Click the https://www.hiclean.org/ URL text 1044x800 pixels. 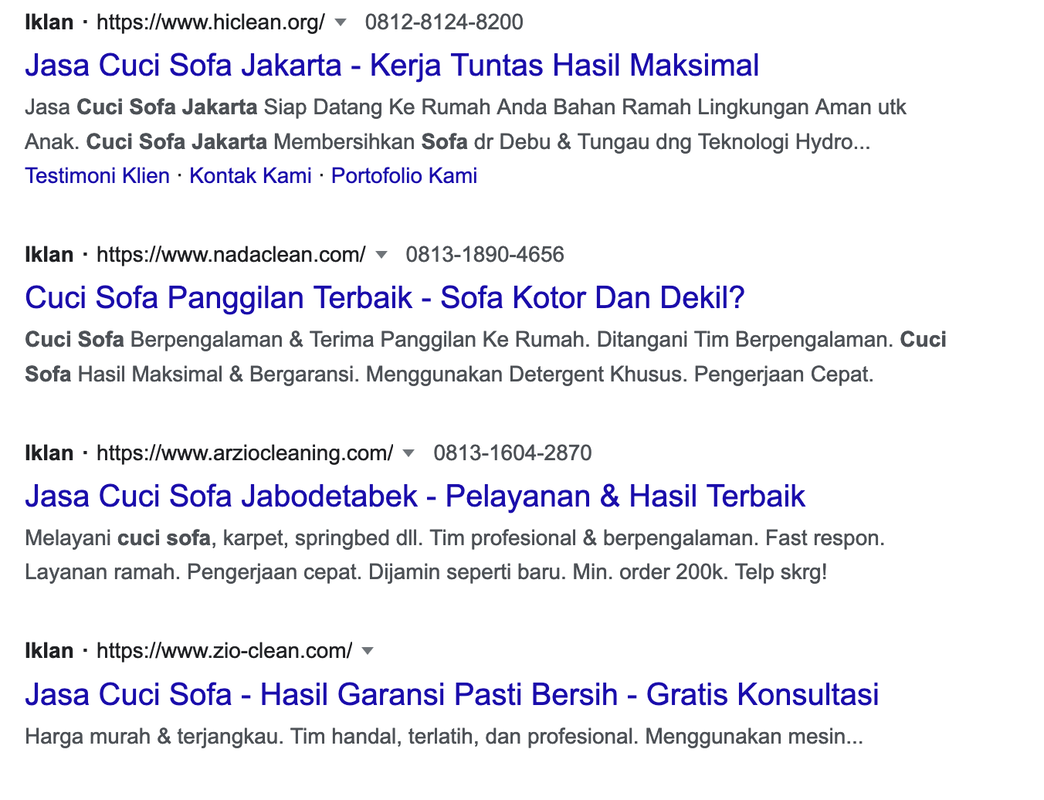tap(211, 22)
